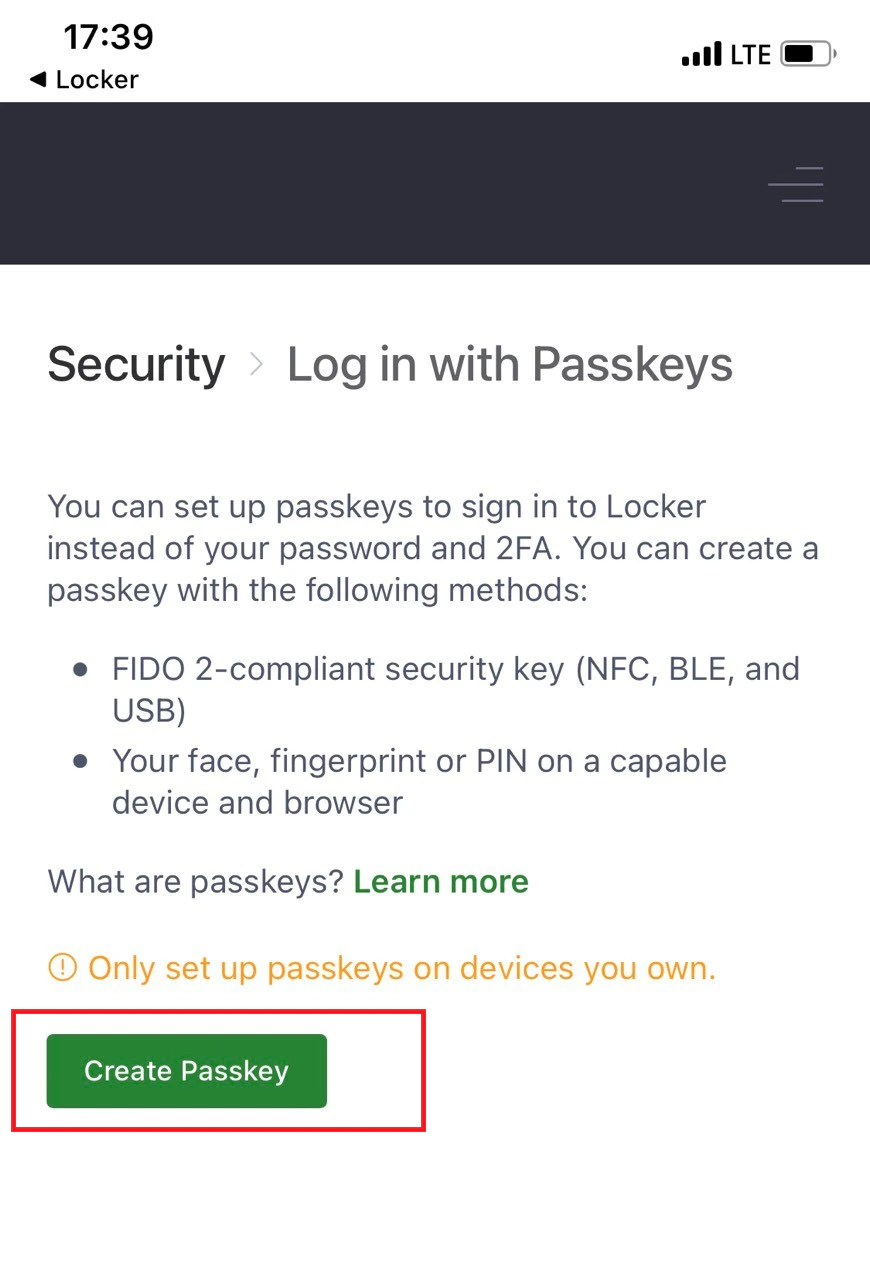870x1286 pixels.
Task: Select the Log in with Passkeys breadcrumb
Action: point(510,364)
